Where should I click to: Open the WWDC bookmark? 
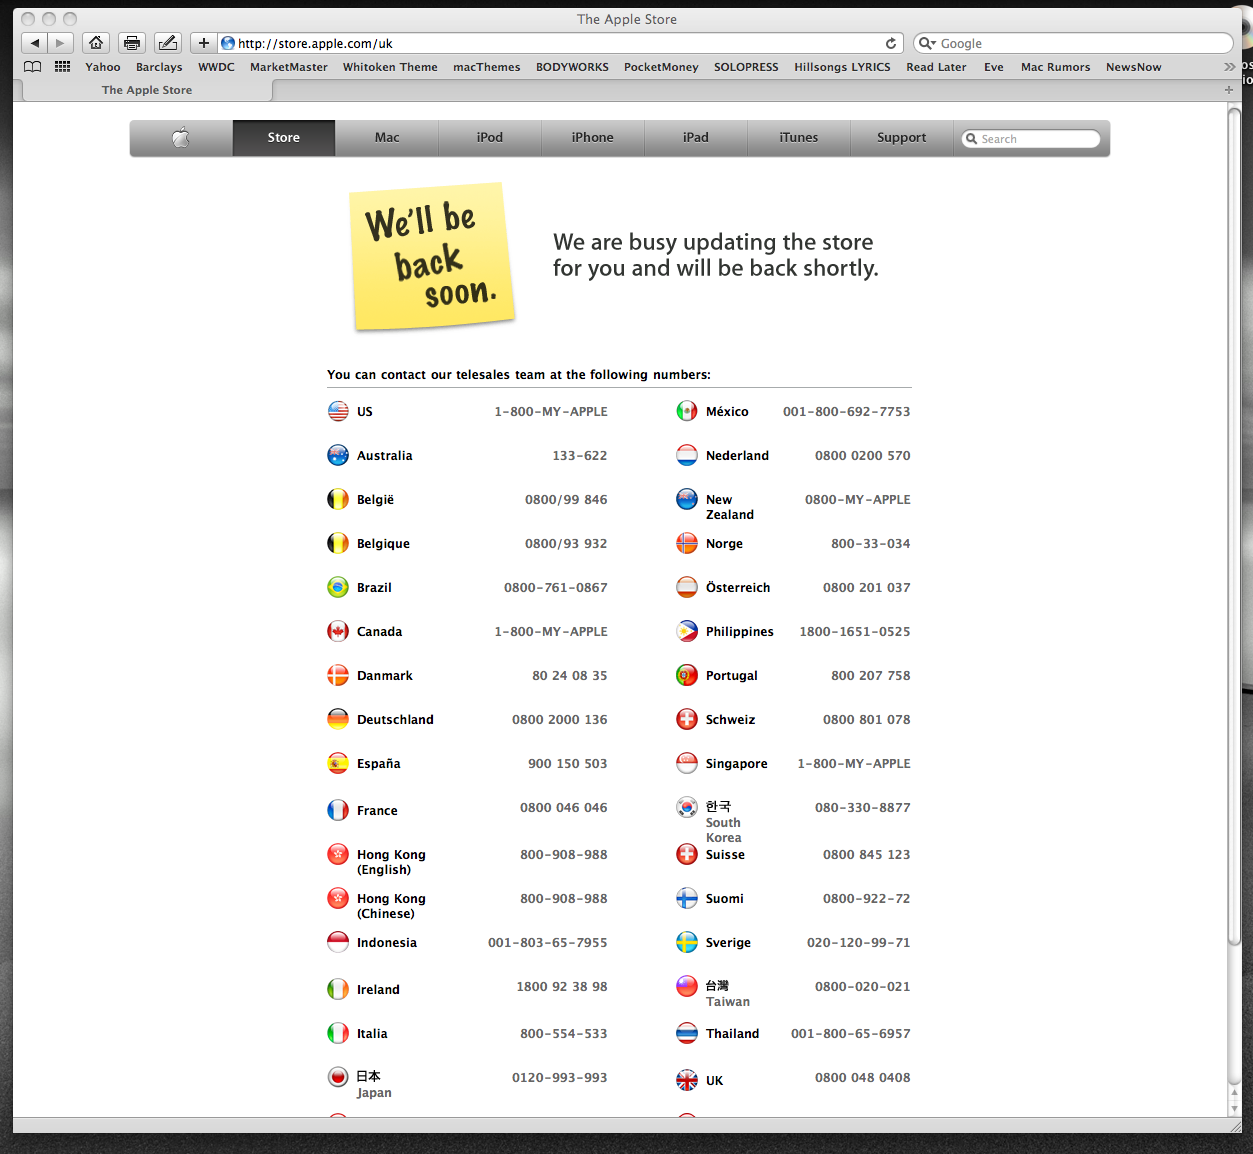(216, 67)
